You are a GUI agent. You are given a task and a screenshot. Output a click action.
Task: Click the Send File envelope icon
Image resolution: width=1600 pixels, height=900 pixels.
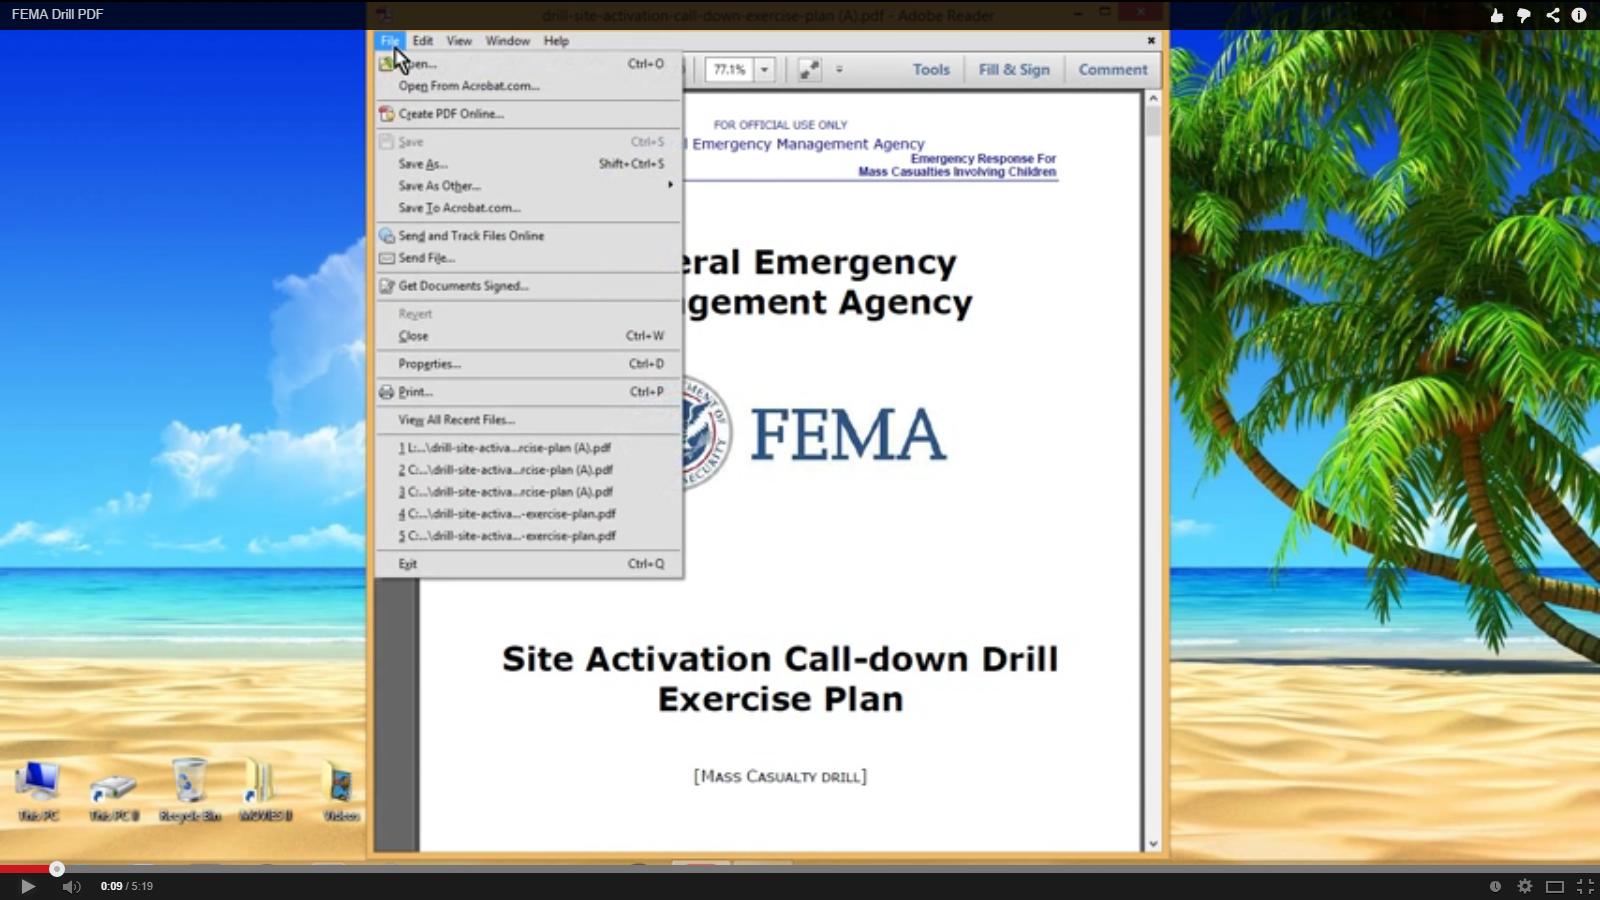[387, 258]
